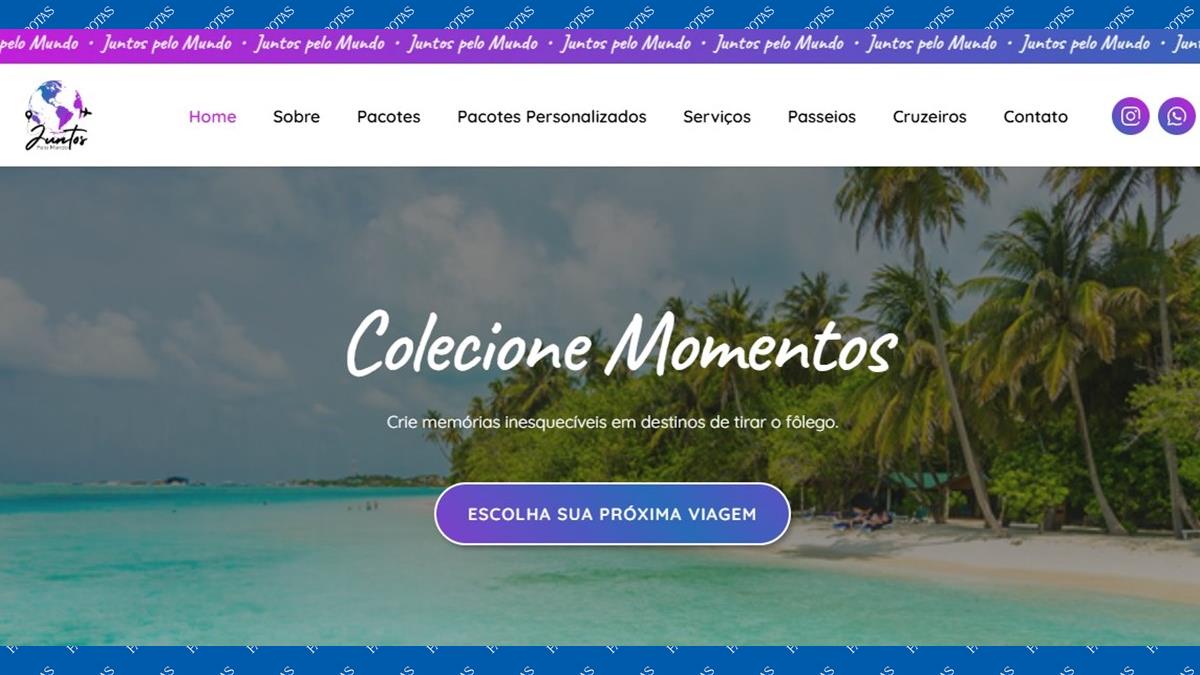Click the Crie memórias inesquecíveis subtitle text
The image size is (1200, 675).
(x=612, y=422)
